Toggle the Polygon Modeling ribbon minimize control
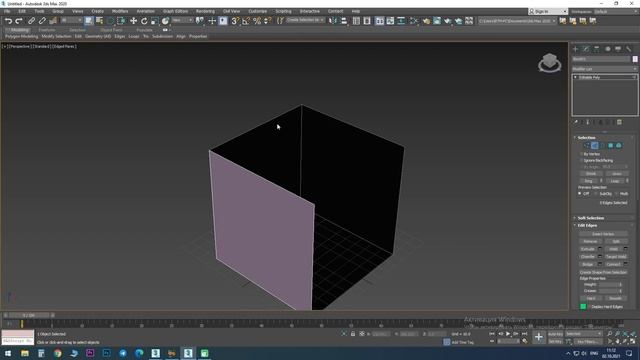The height and width of the screenshot is (360, 640). 165,30
